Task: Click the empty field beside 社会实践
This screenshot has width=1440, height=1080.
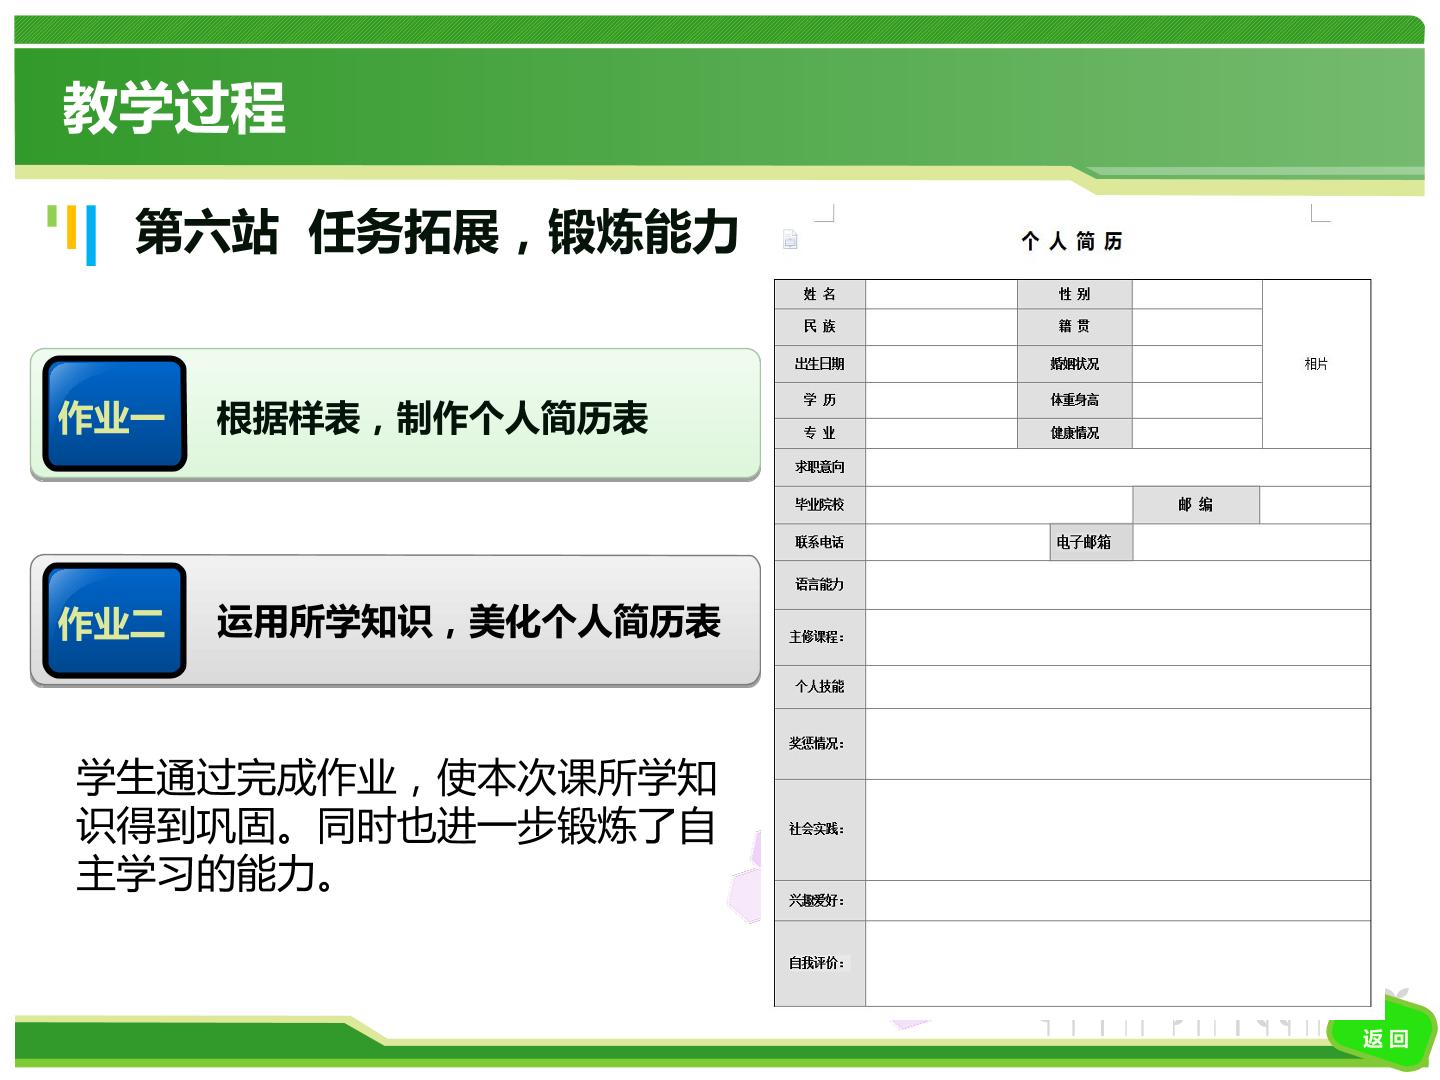Action: (x=1117, y=830)
